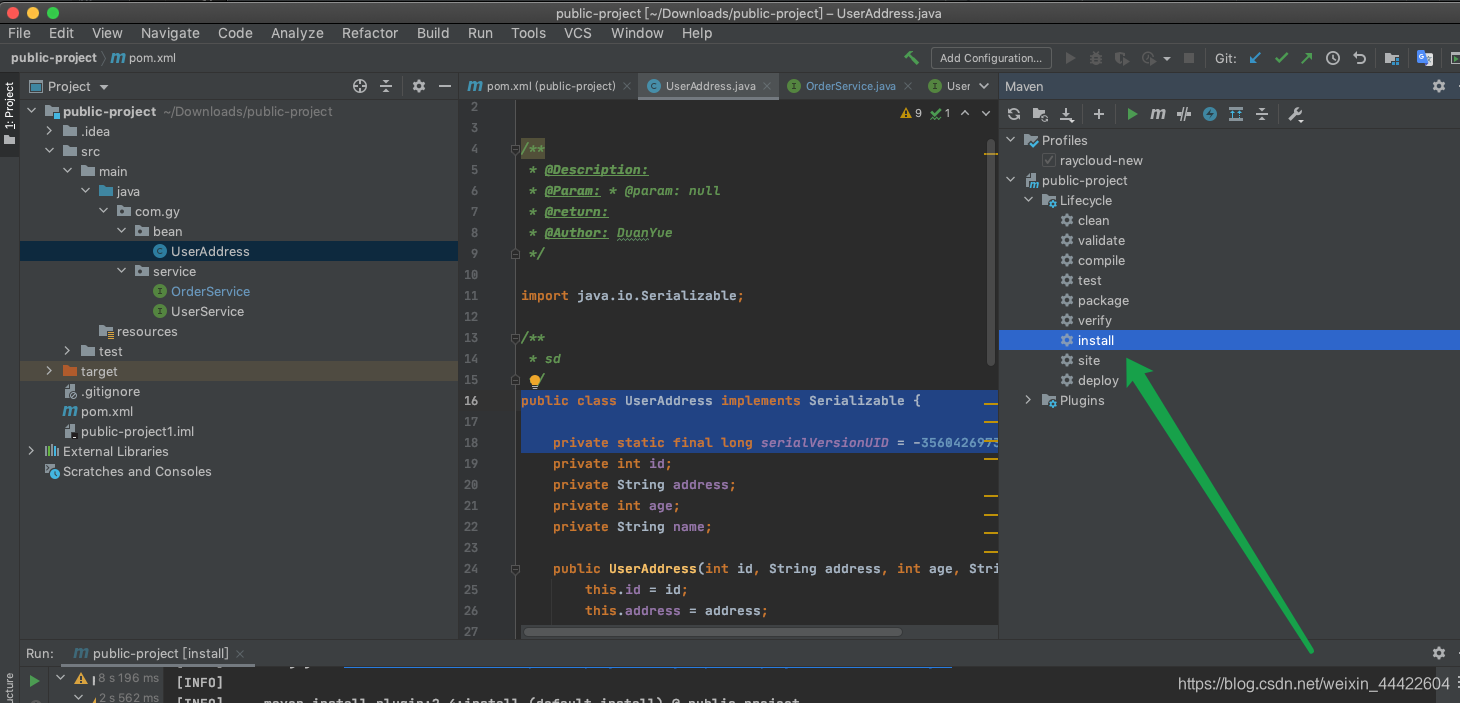Click Add Configuration button
The width and height of the screenshot is (1460, 703).
[x=991, y=58]
